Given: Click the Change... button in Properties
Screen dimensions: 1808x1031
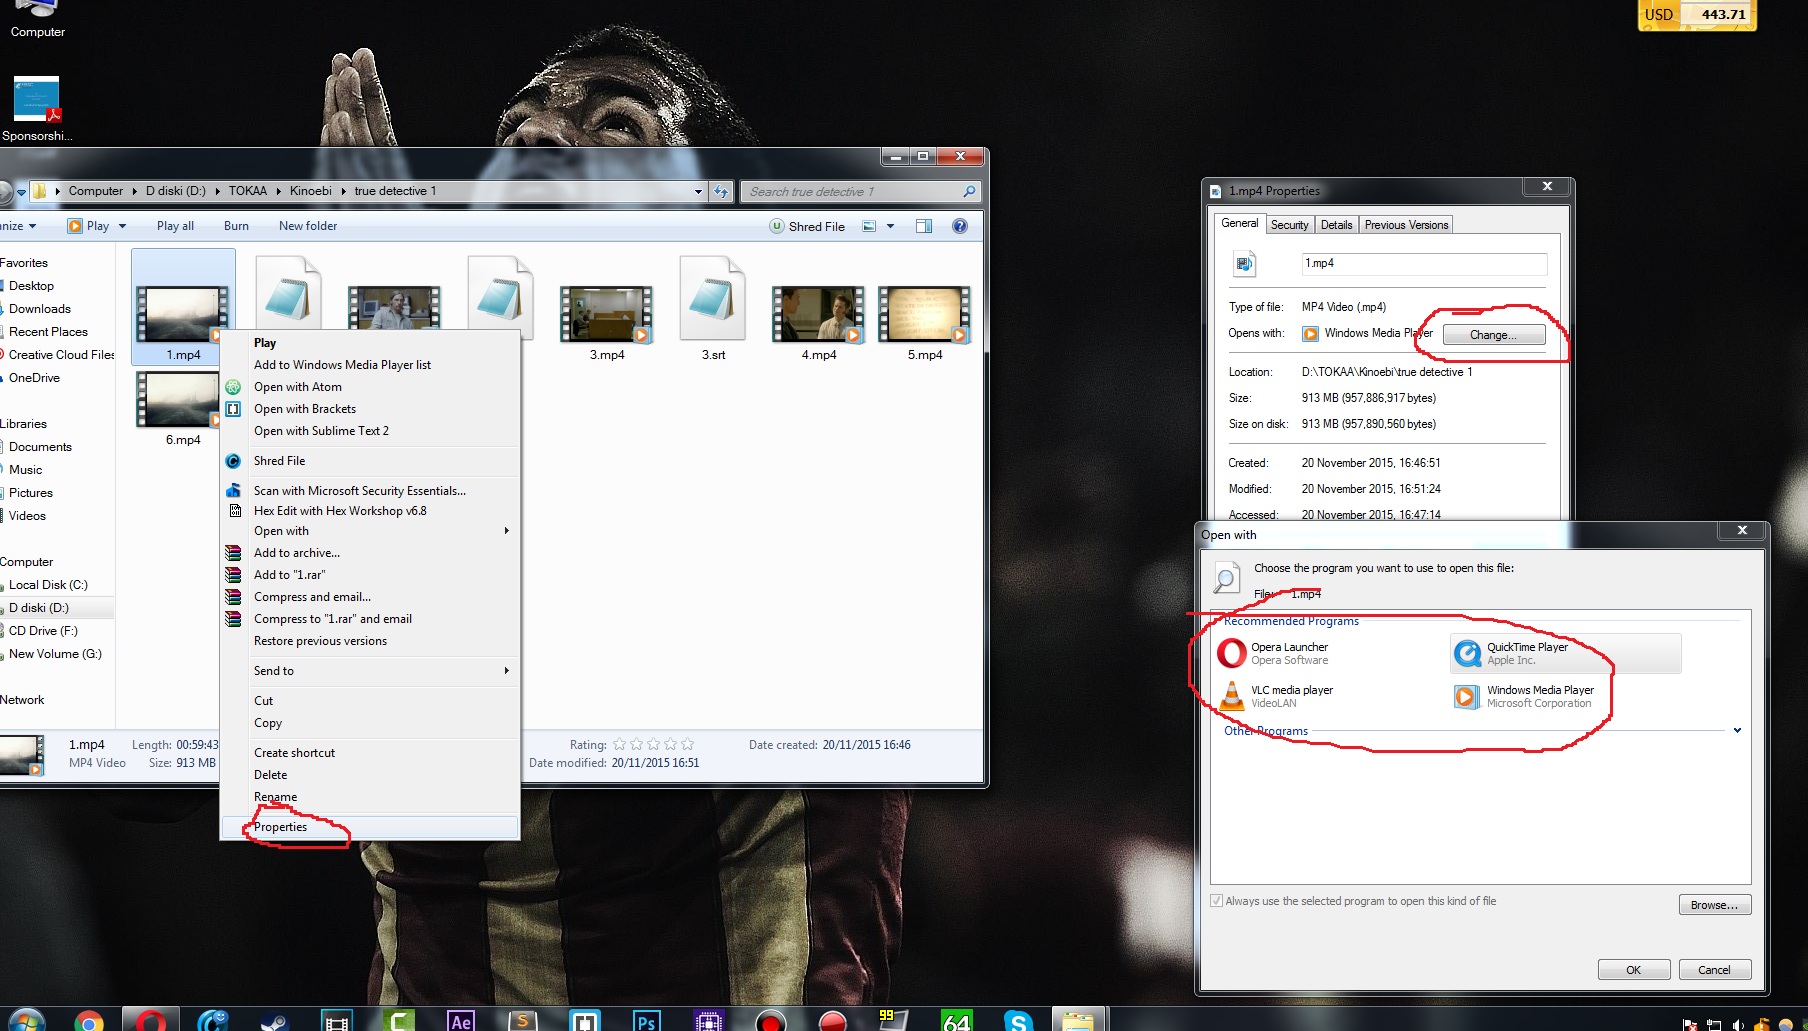Looking at the screenshot, I should click(x=1494, y=335).
